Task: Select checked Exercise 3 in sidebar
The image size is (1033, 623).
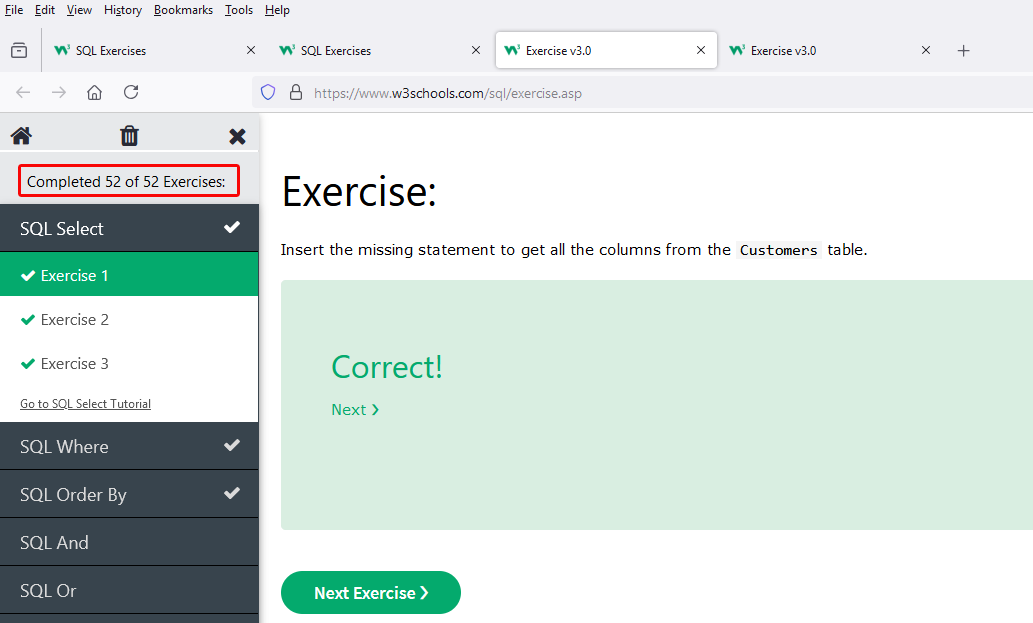Action: pyautogui.click(x=129, y=364)
